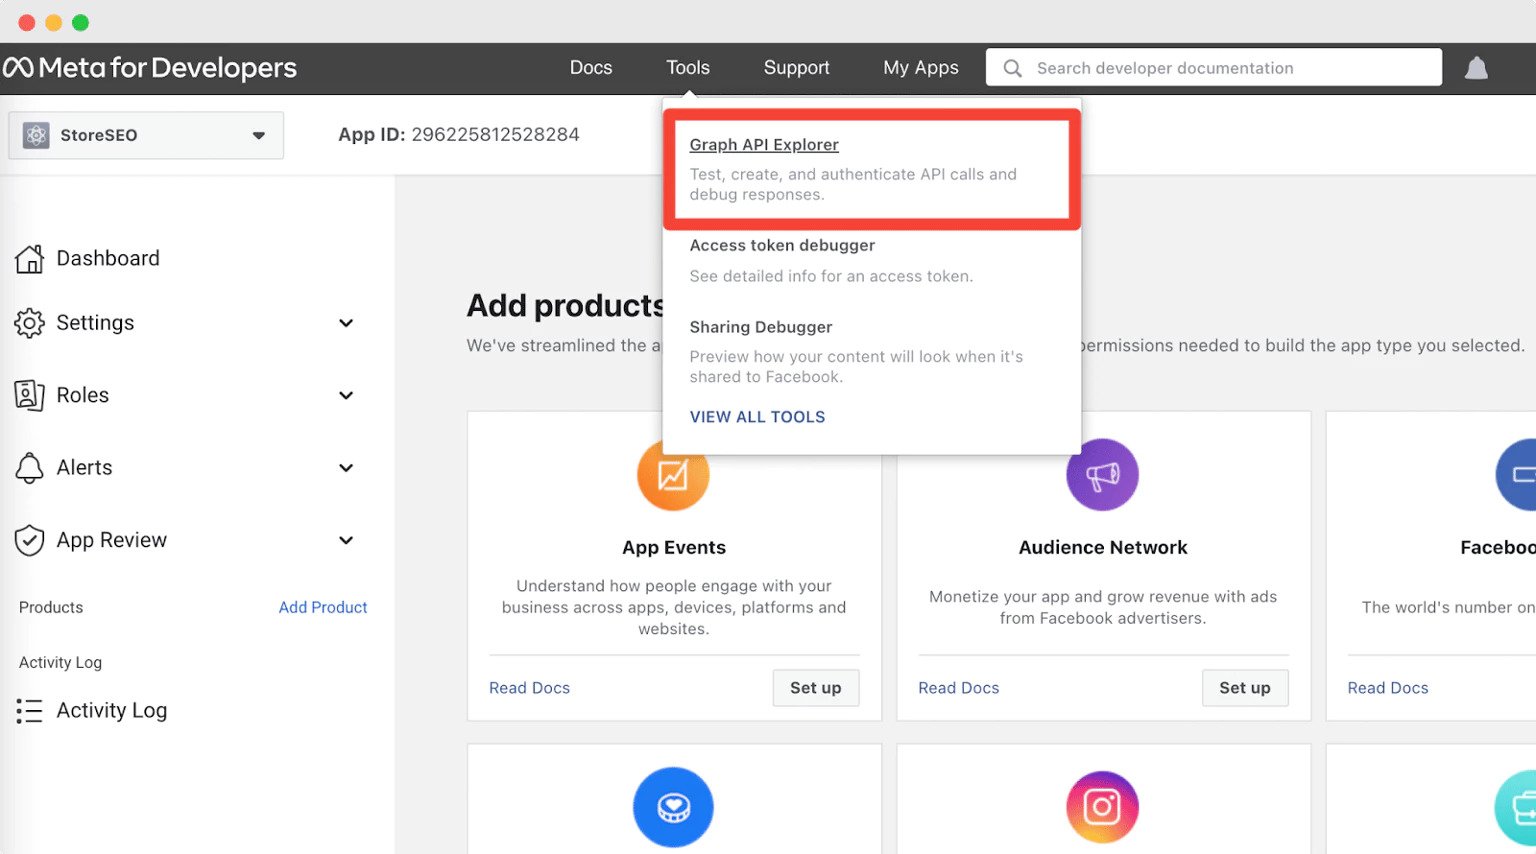The image size is (1536, 854).
Task: Click the Dashboard house icon
Action: (29, 258)
